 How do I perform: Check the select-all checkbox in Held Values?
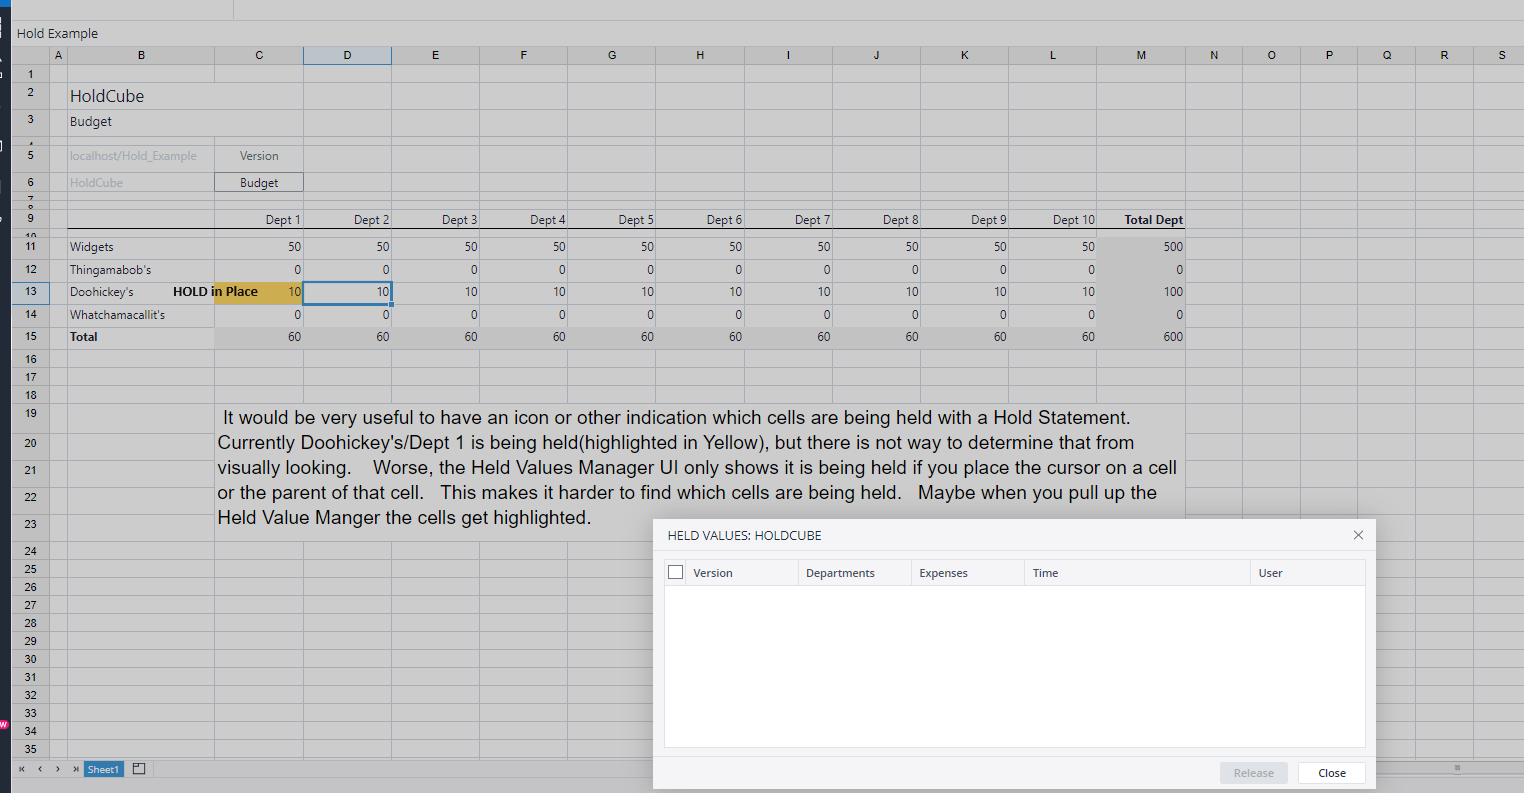tap(675, 572)
